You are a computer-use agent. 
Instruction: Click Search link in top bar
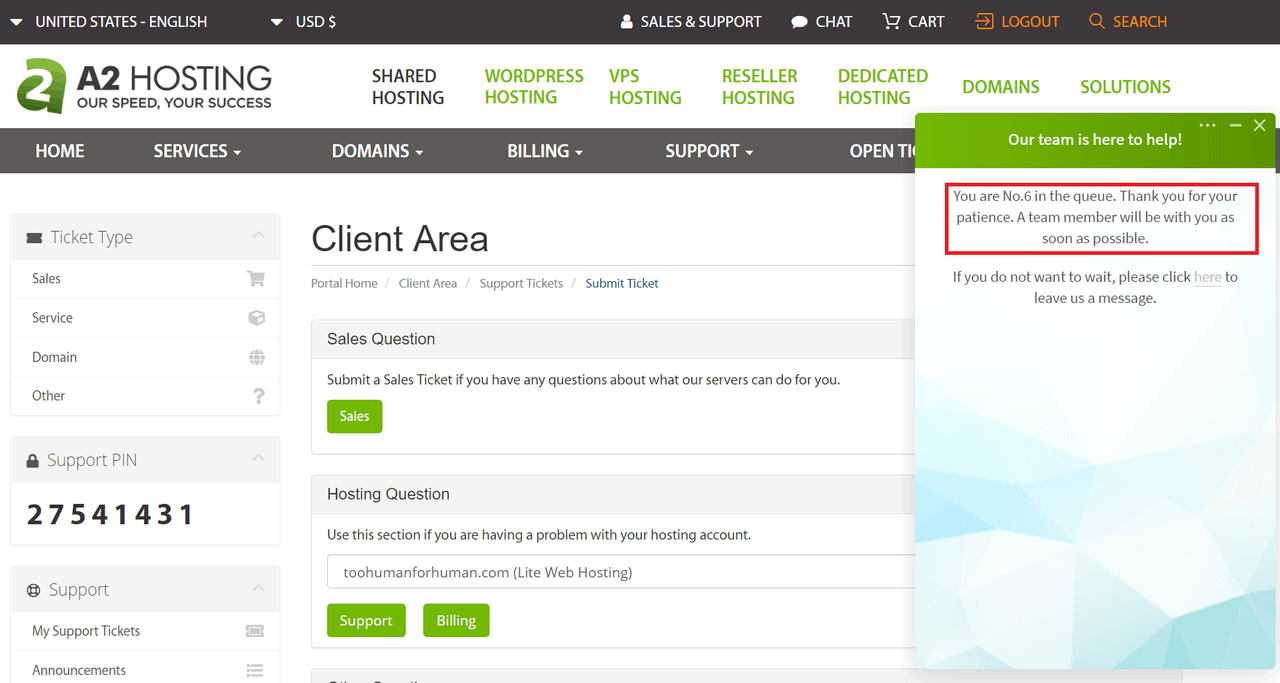(x=1140, y=21)
